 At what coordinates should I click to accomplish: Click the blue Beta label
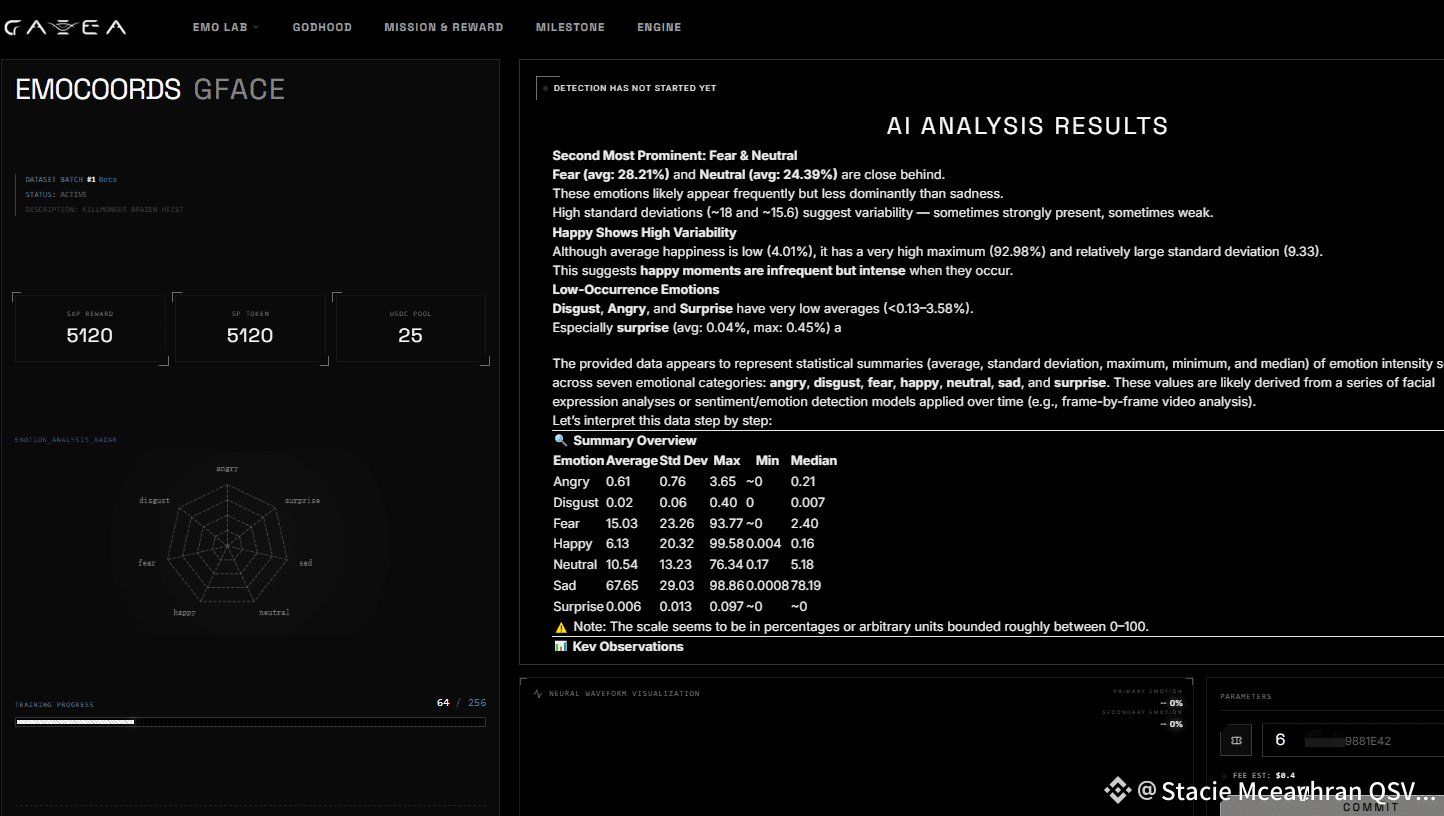(107, 179)
